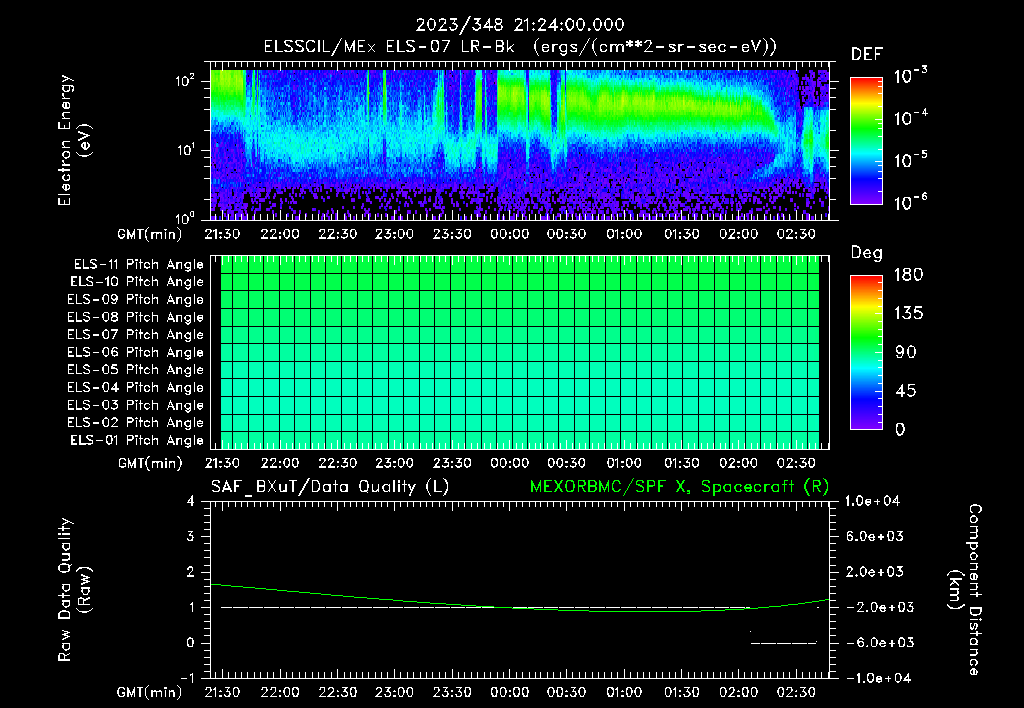The image size is (1024, 708).
Task: Click the 02:30 time label under the electron spectrogram
Action: point(796,234)
